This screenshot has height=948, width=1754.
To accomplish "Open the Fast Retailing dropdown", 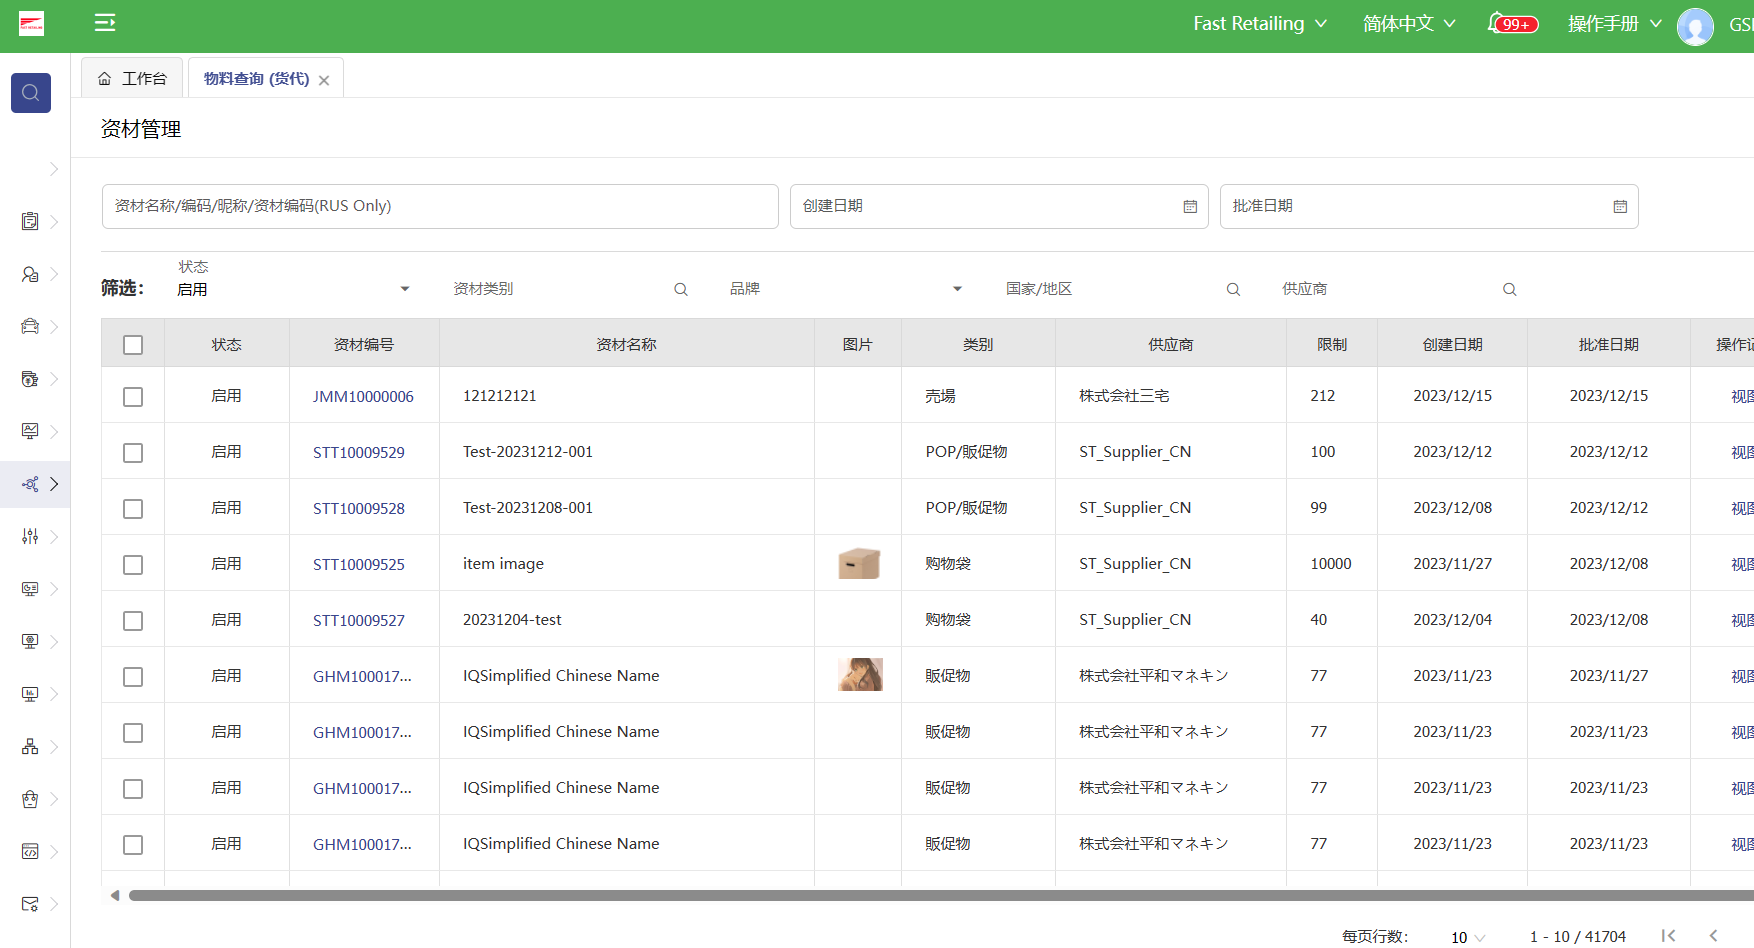I will (1260, 23).
